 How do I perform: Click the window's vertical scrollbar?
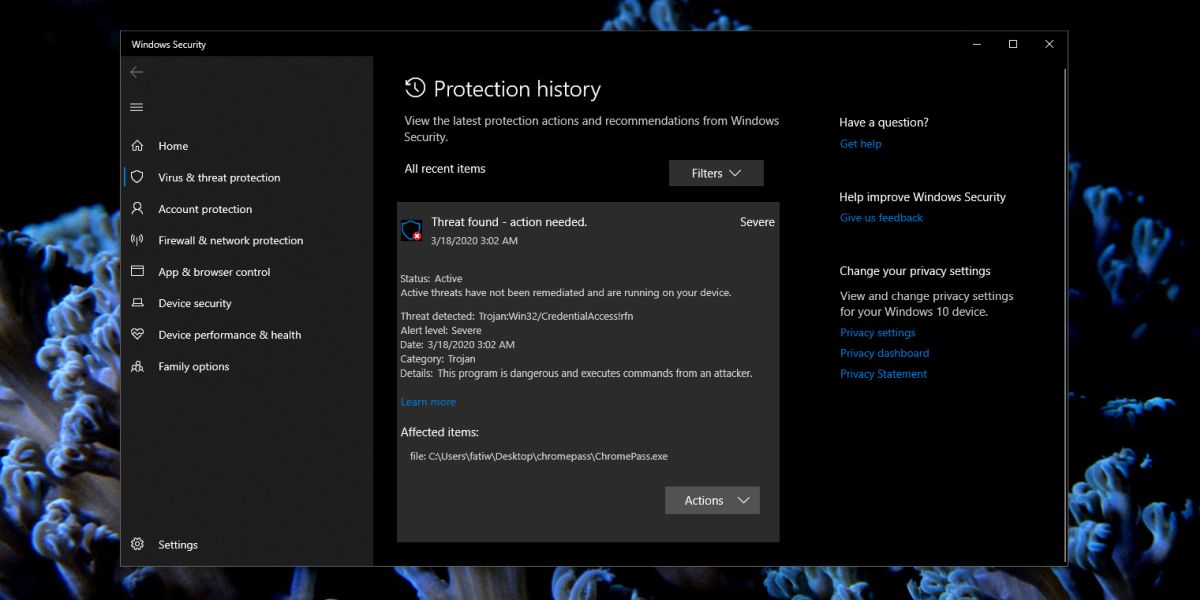click(x=1064, y=310)
